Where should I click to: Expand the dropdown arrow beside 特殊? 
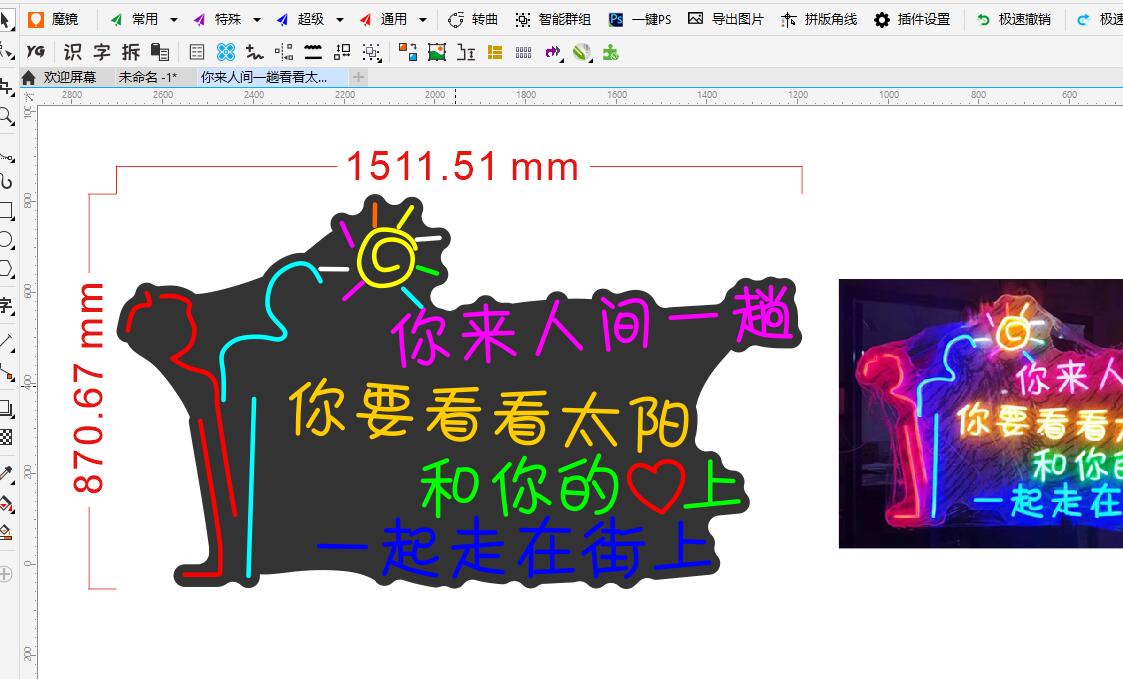click(x=256, y=20)
